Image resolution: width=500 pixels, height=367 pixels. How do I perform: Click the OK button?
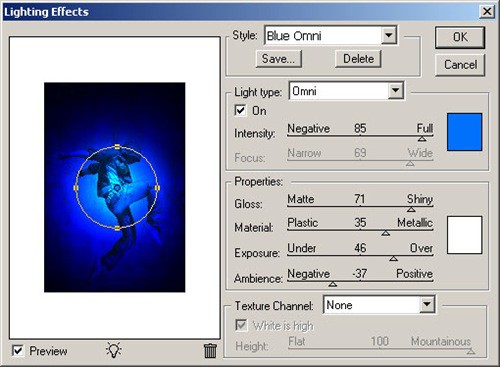460,37
